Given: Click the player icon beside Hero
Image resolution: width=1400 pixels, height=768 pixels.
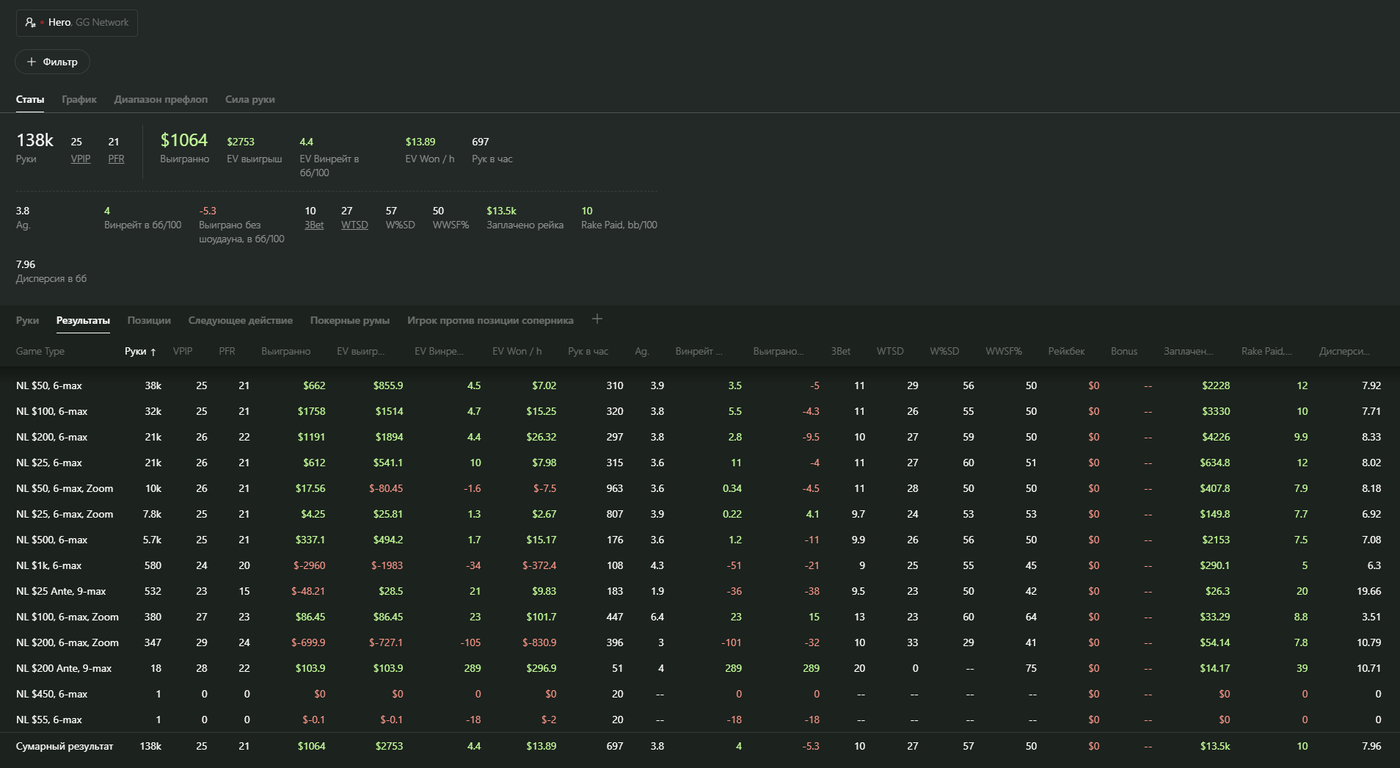Looking at the screenshot, I should 31,22.
